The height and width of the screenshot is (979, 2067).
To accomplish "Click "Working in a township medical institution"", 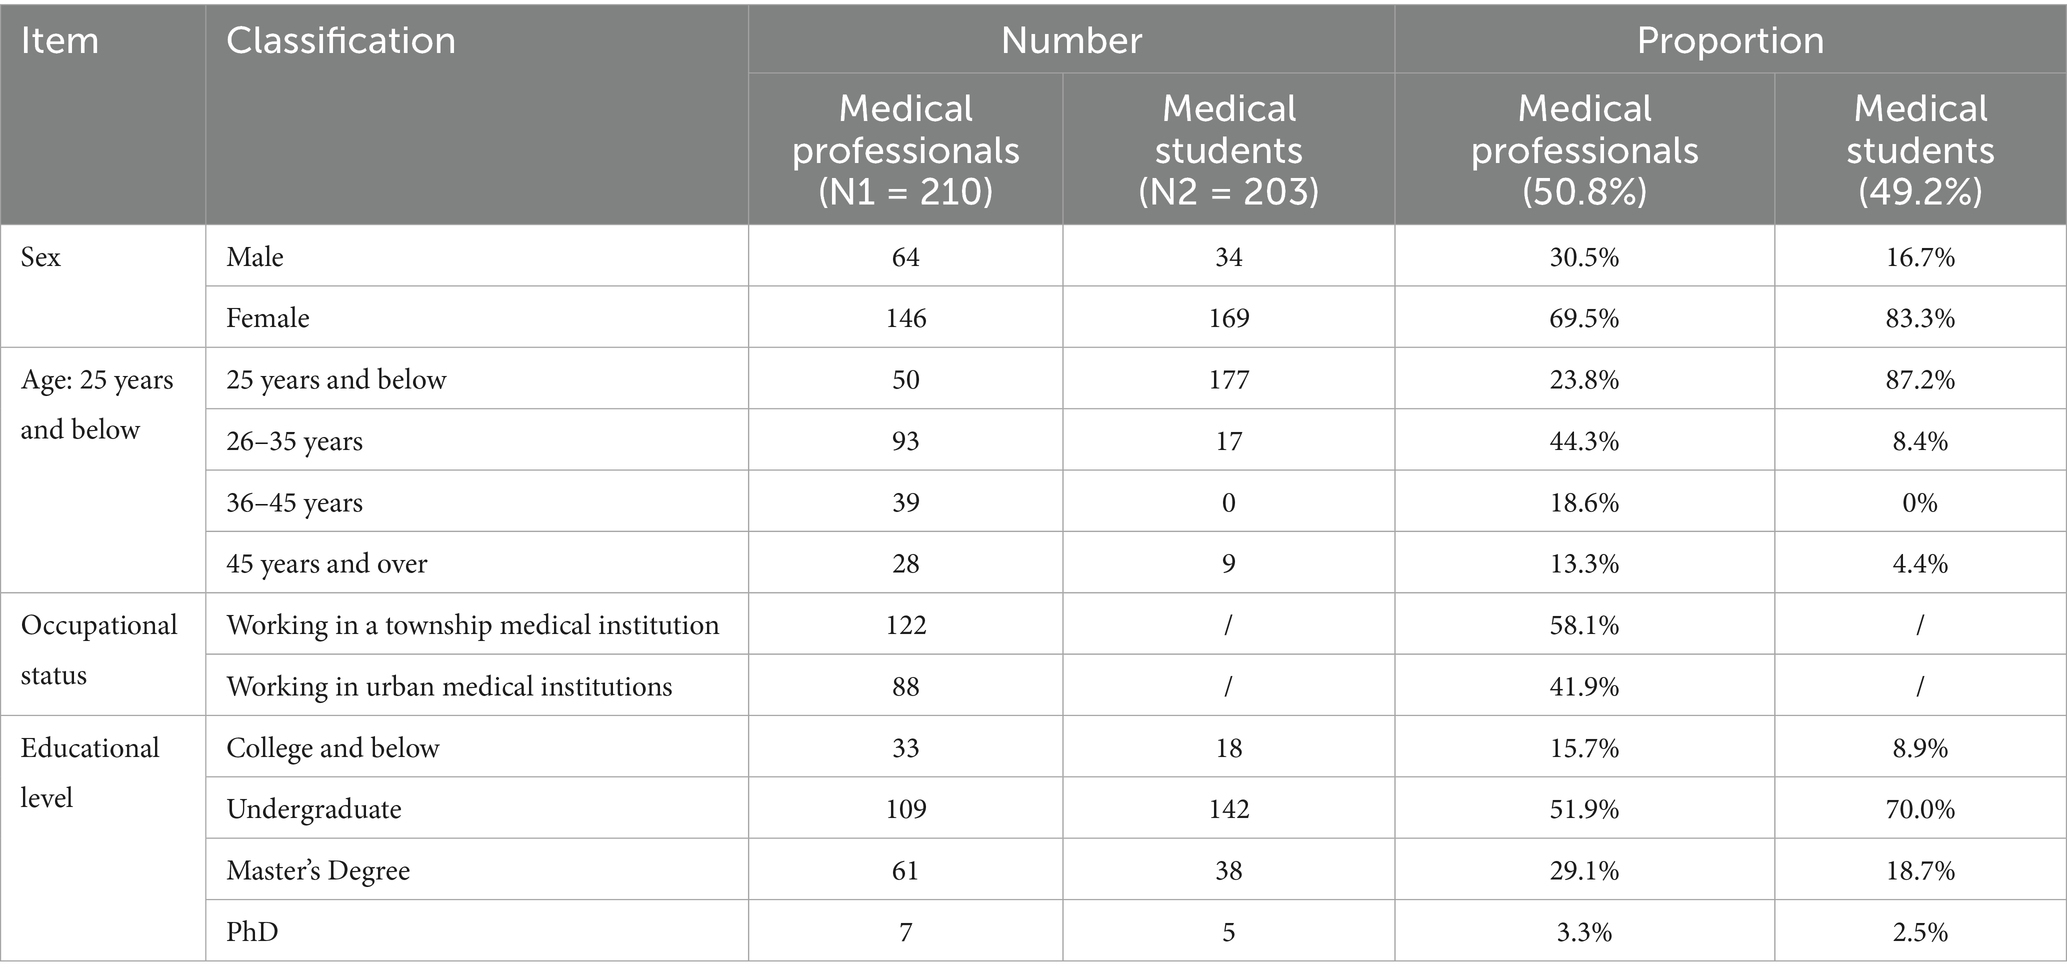I will point(473,625).
